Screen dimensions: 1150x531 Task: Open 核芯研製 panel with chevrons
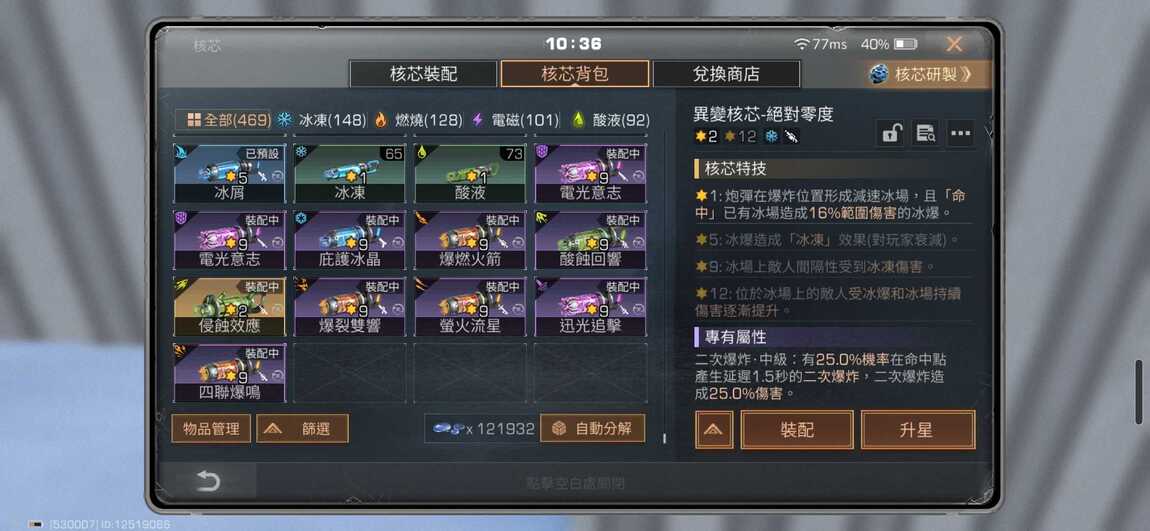click(x=919, y=74)
